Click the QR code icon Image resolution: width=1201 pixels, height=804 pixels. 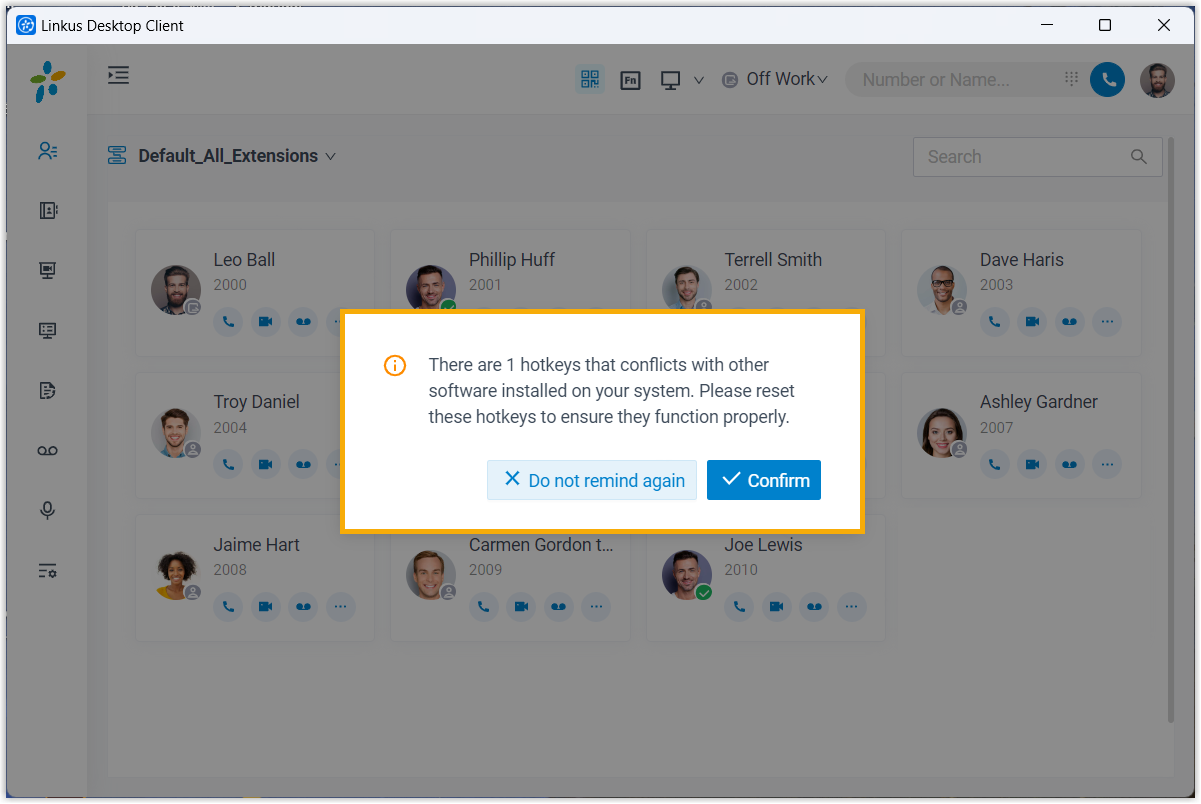click(x=590, y=79)
